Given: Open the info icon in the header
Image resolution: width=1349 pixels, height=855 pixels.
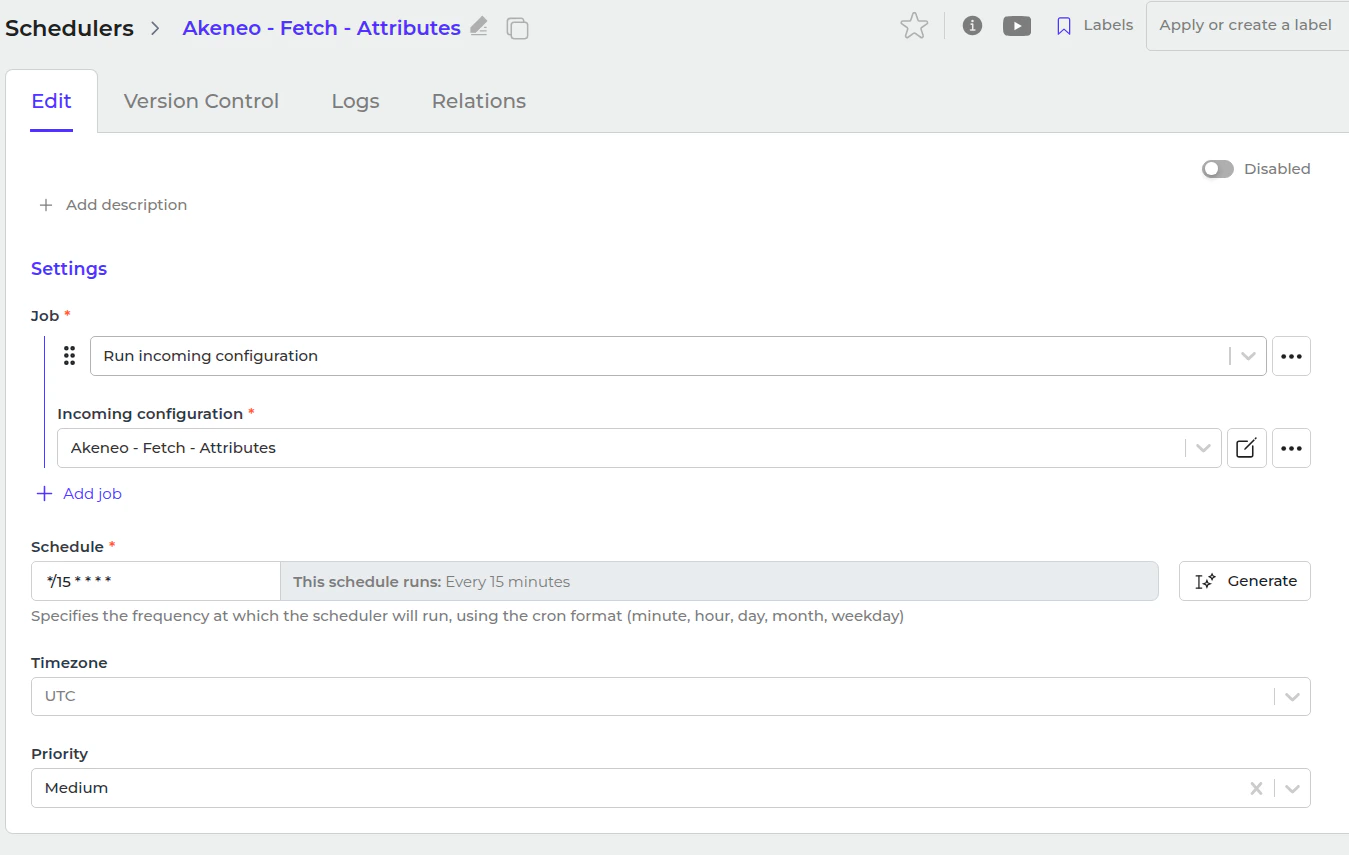Looking at the screenshot, I should pos(972,26).
